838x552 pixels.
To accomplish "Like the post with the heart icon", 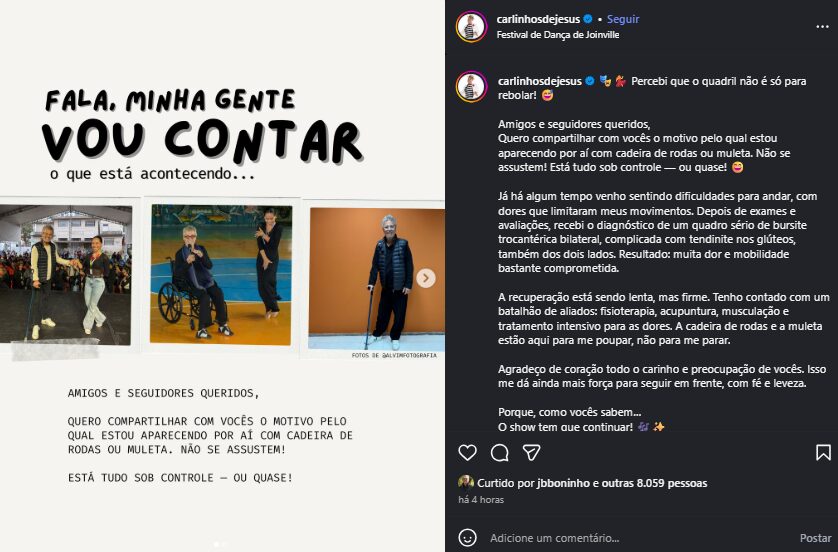I will point(467,453).
